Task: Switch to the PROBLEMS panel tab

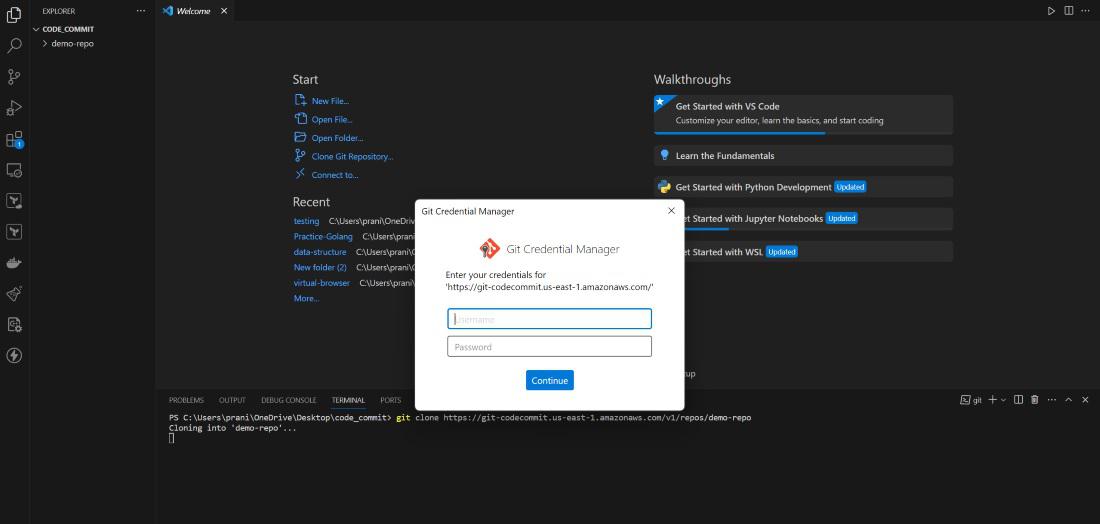Action: [186, 401]
